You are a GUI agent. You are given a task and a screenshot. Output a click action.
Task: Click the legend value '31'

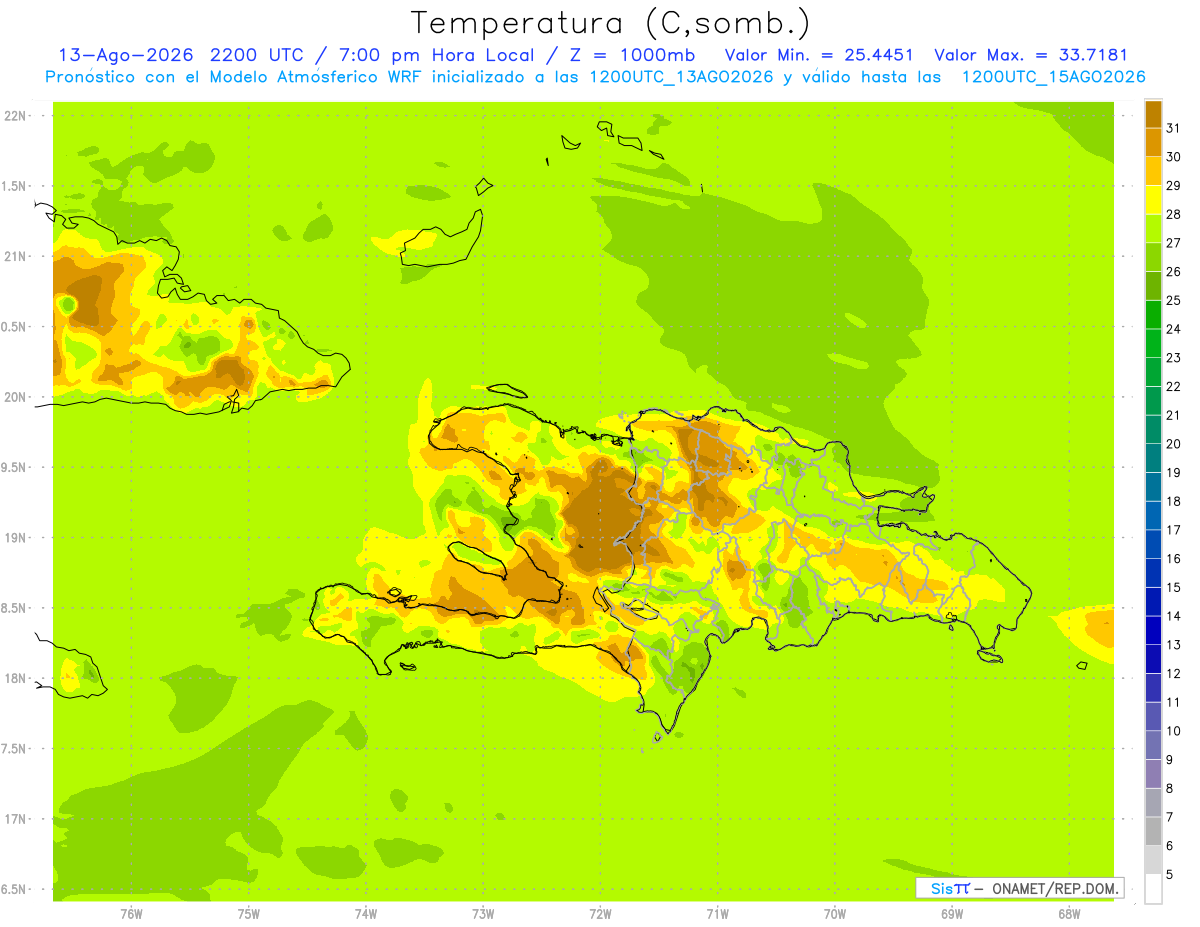click(x=1174, y=128)
